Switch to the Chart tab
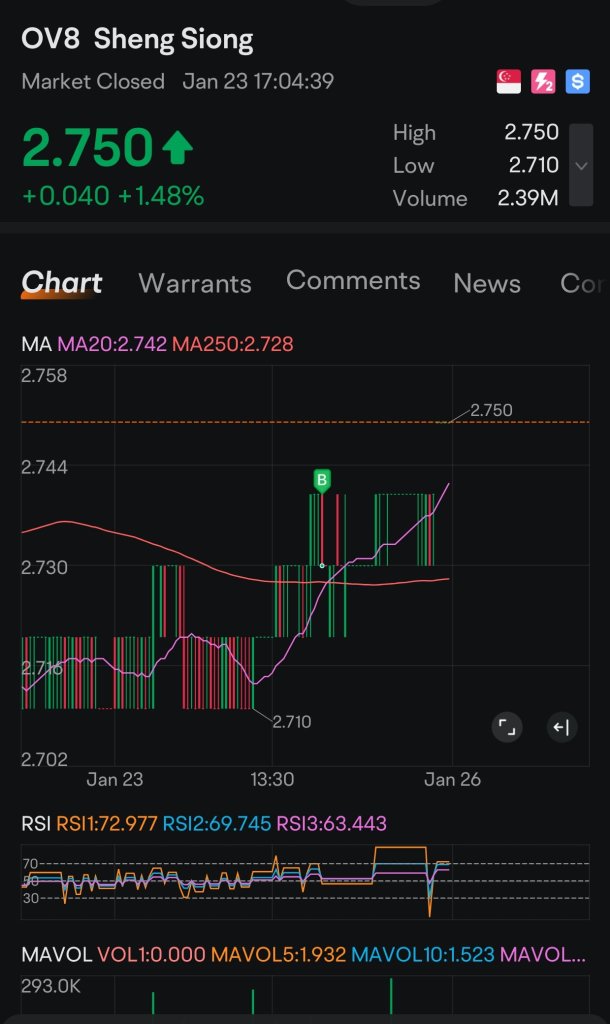Viewport: 610px width, 1024px height. (x=61, y=283)
